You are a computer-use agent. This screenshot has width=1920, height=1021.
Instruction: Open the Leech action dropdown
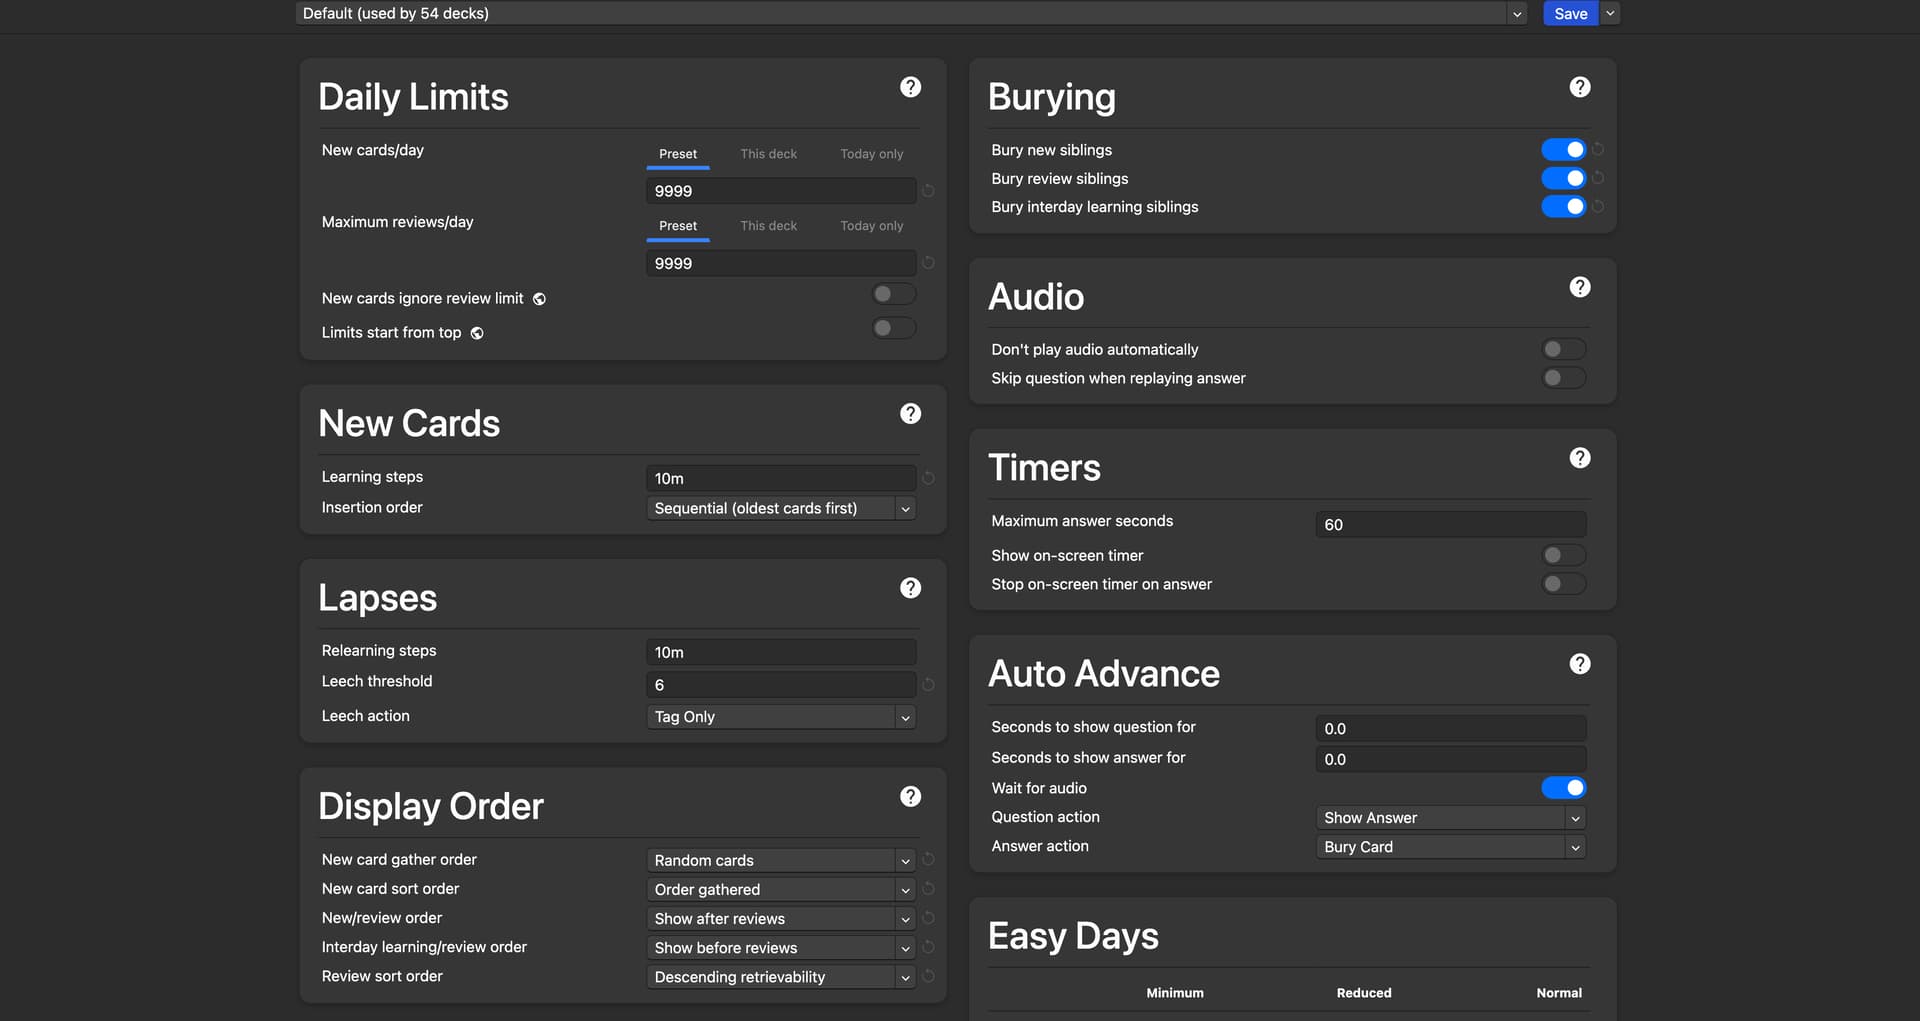[780, 717]
